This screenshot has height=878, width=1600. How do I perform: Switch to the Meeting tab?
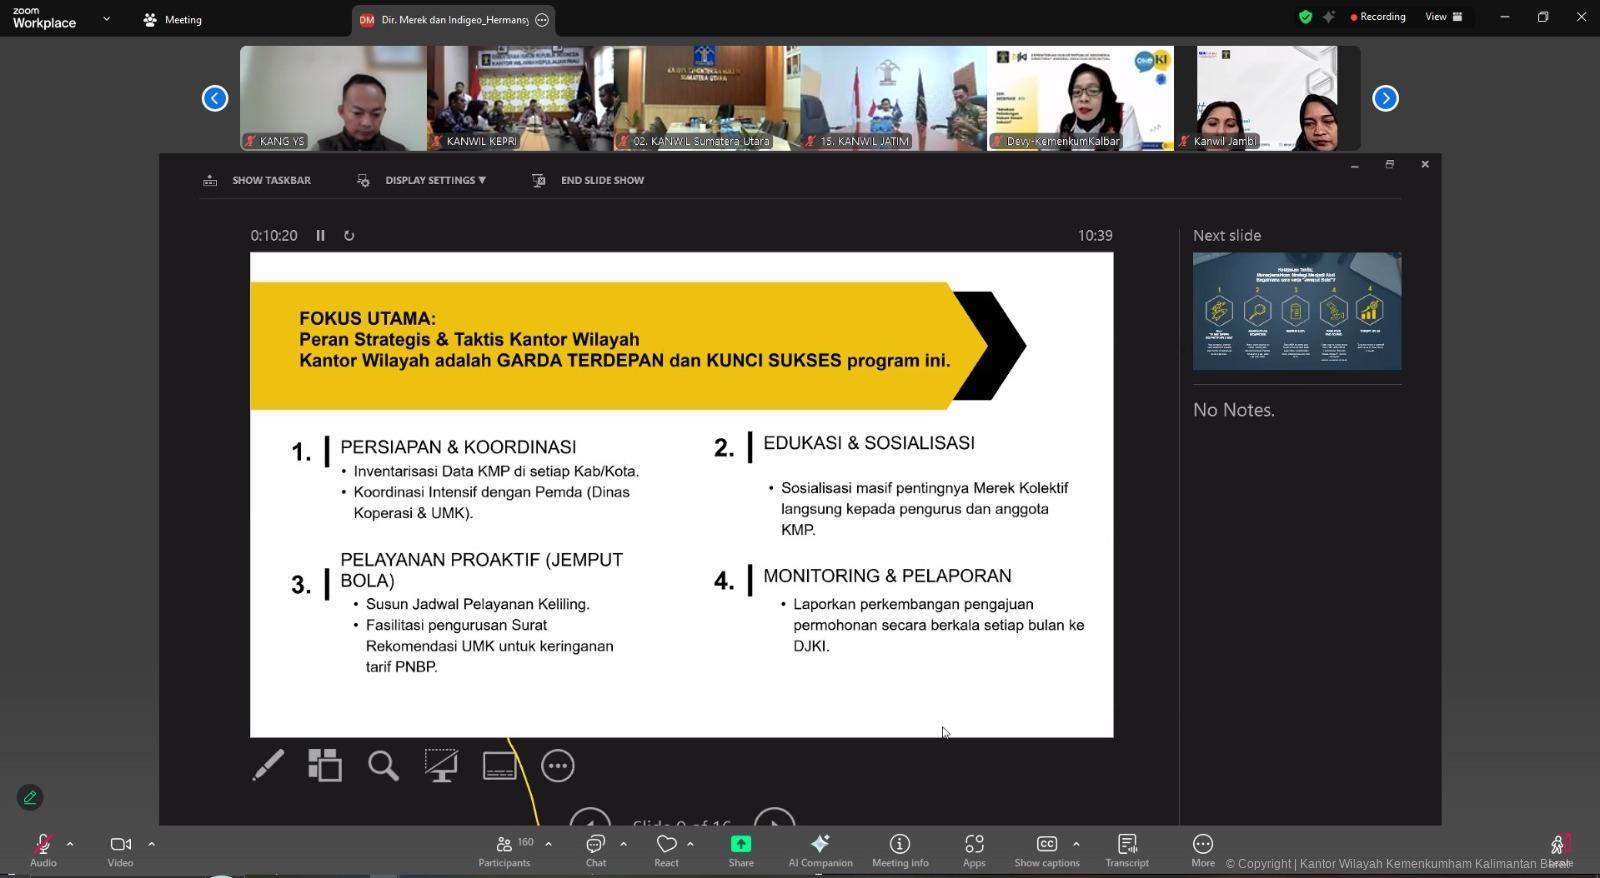click(173, 20)
